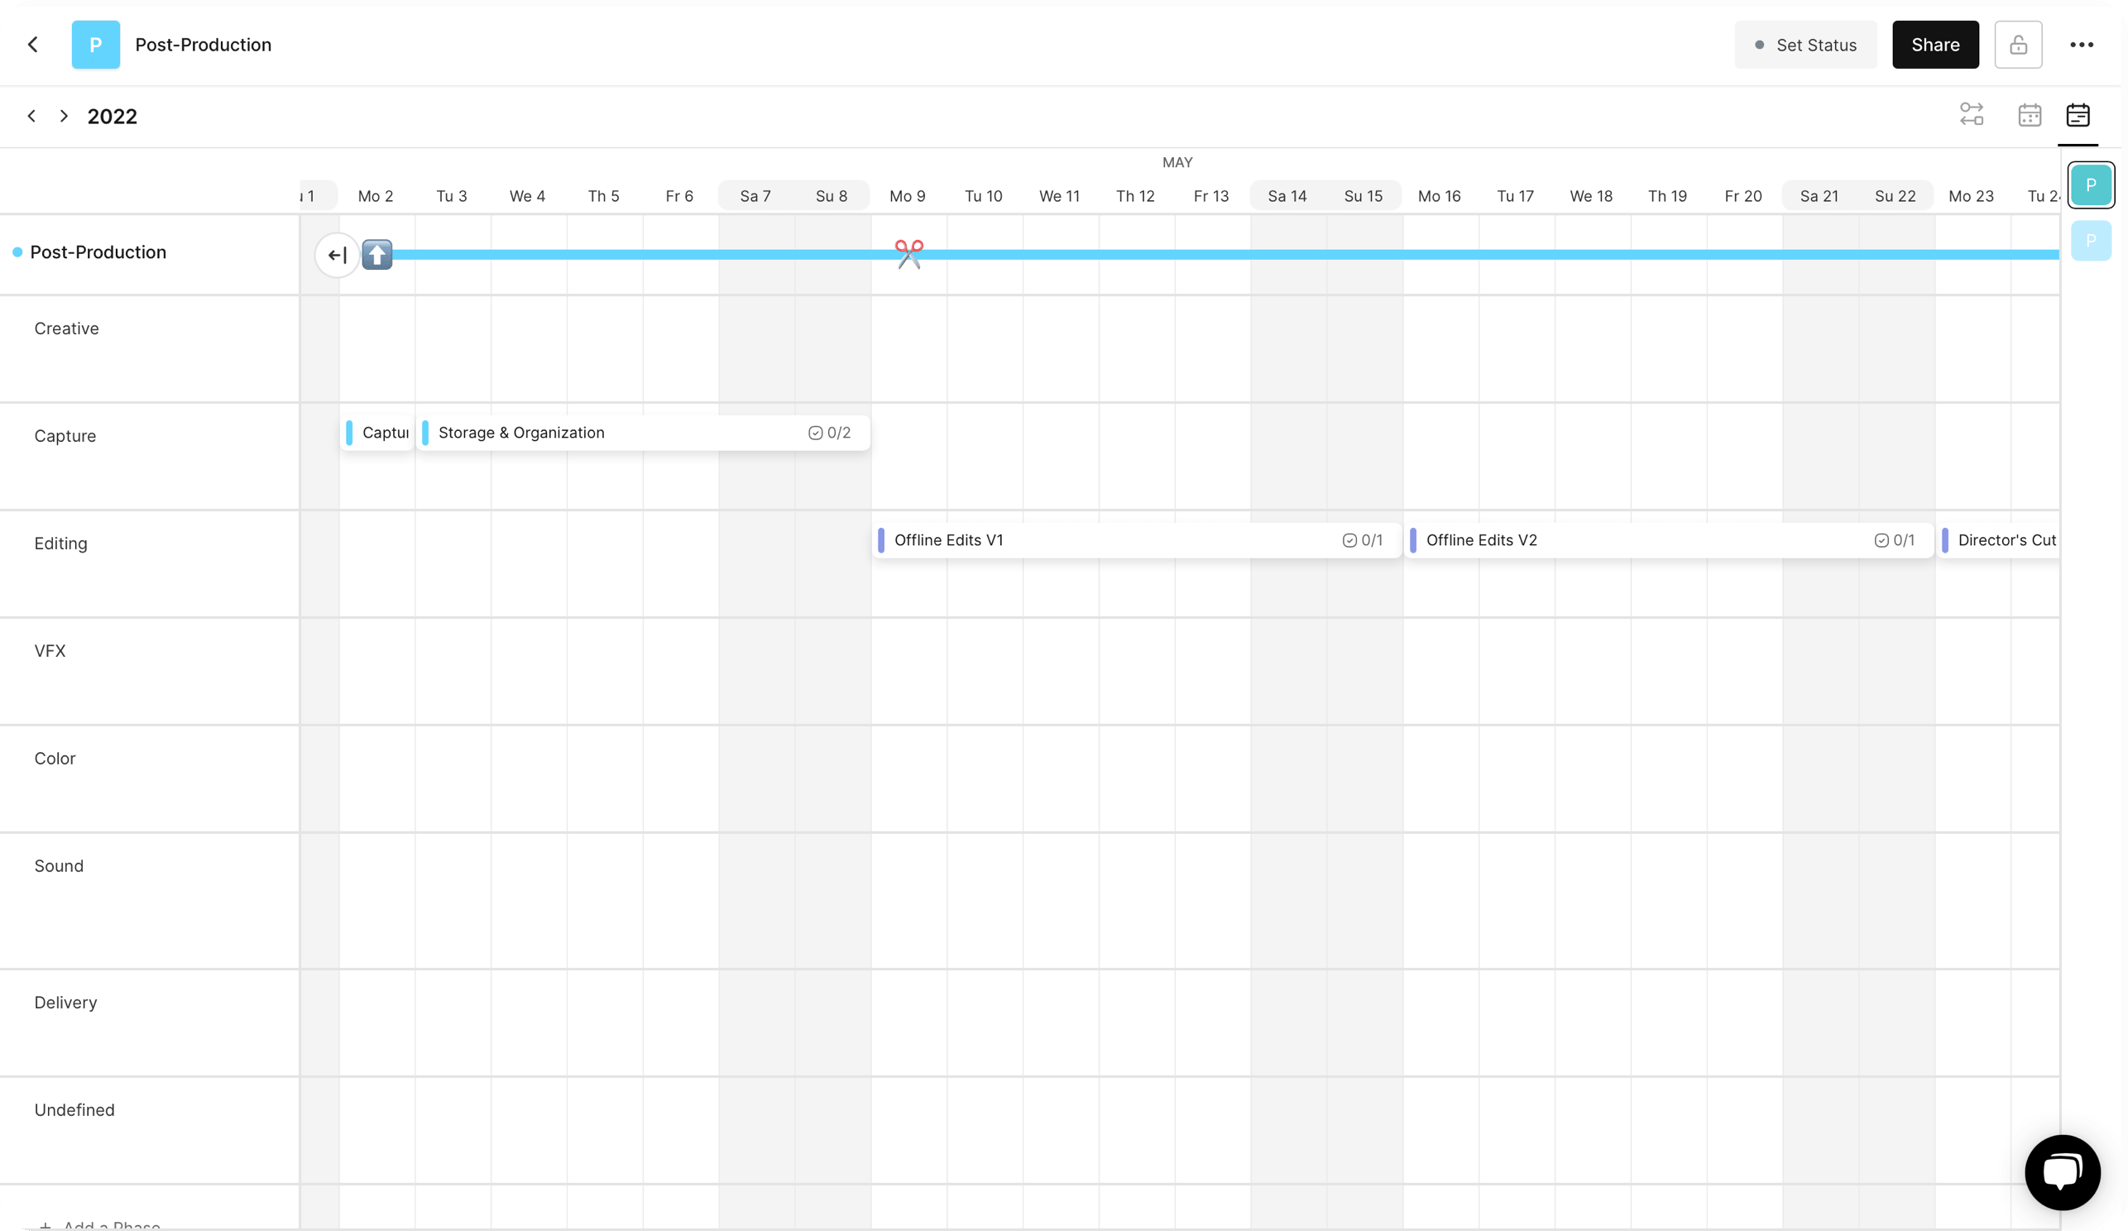Click the Post-Production title in header
Screen dimensions: 2128x1231
coord(203,45)
